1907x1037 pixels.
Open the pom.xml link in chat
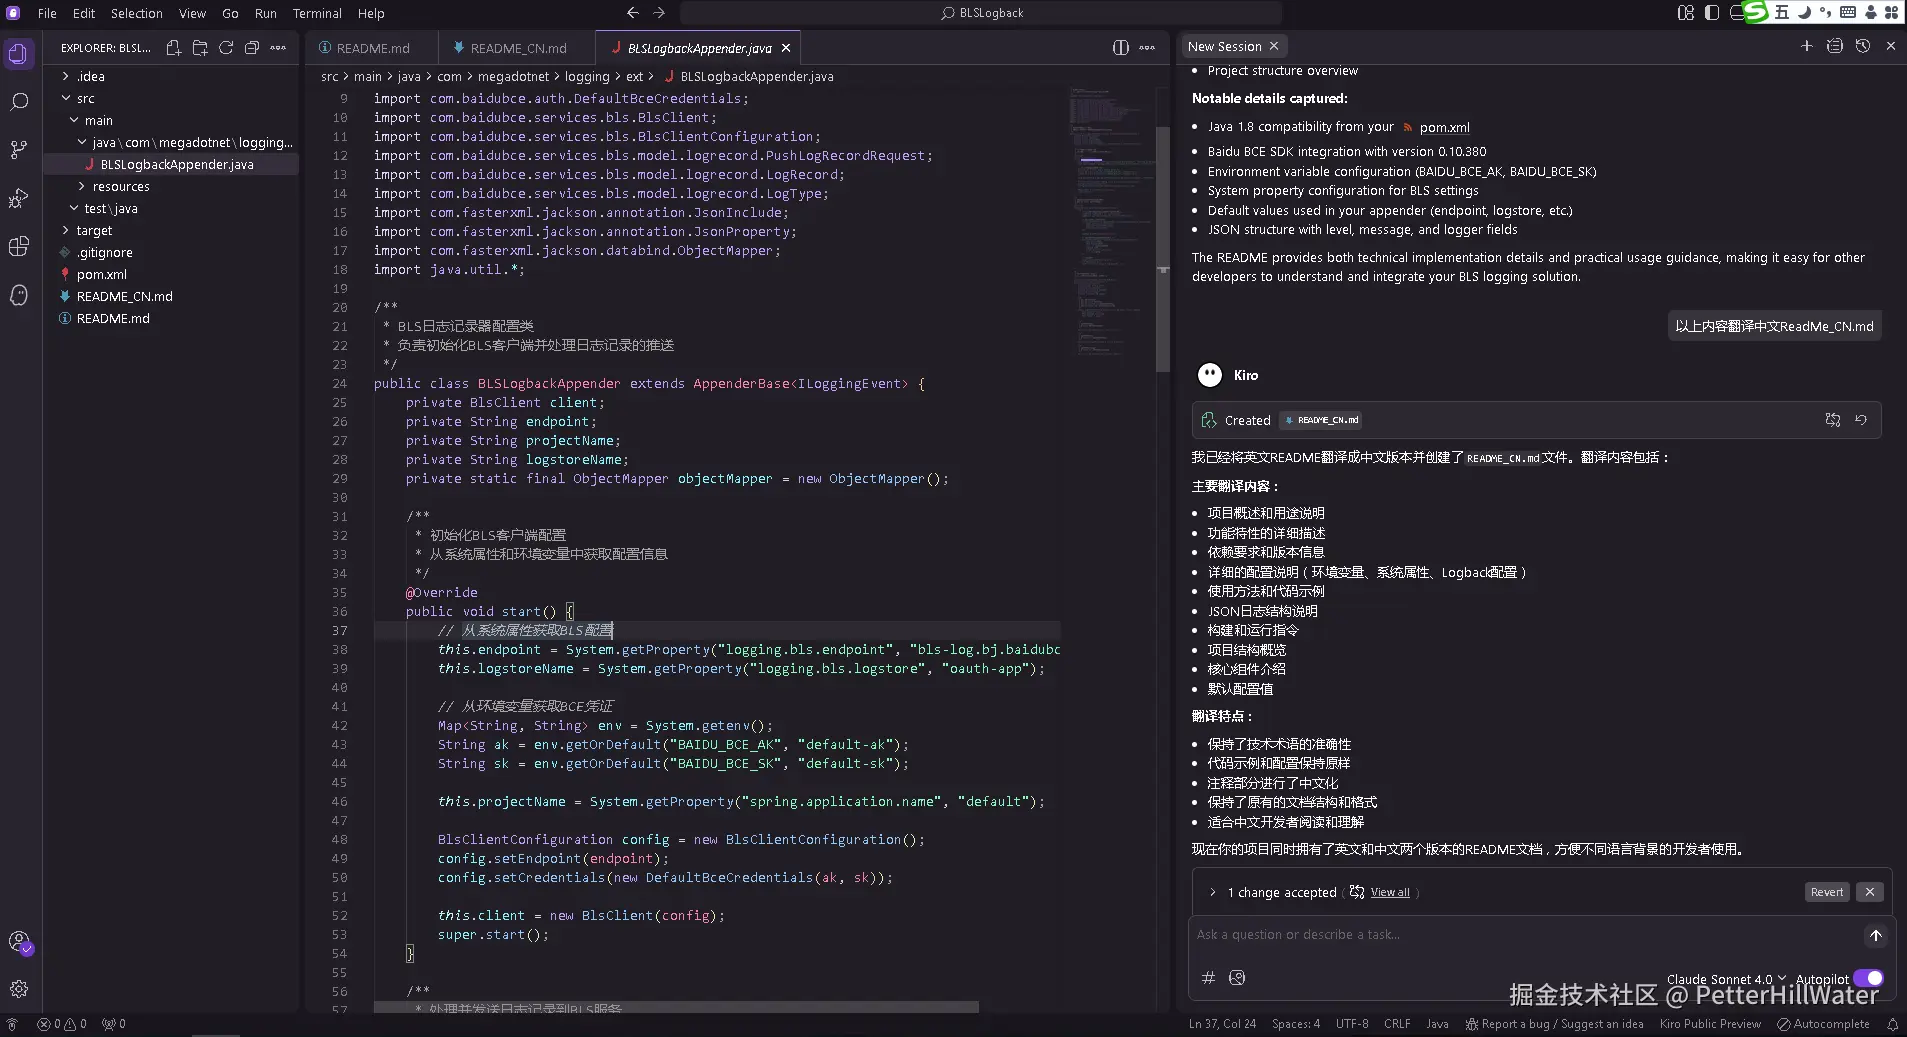[x=1444, y=127]
